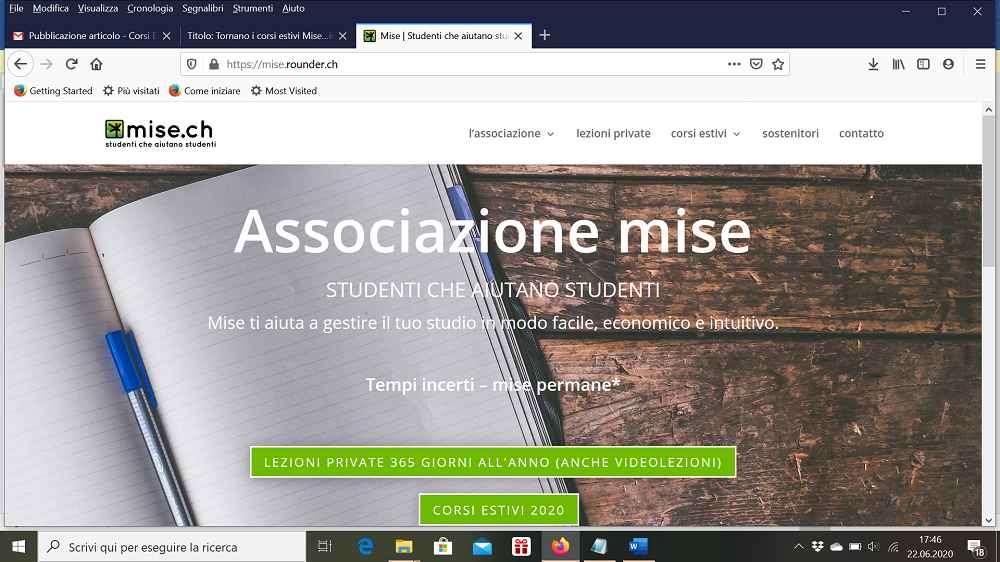Open page actions three-dots menu
The image size is (1000, 562).
[734, 64]
